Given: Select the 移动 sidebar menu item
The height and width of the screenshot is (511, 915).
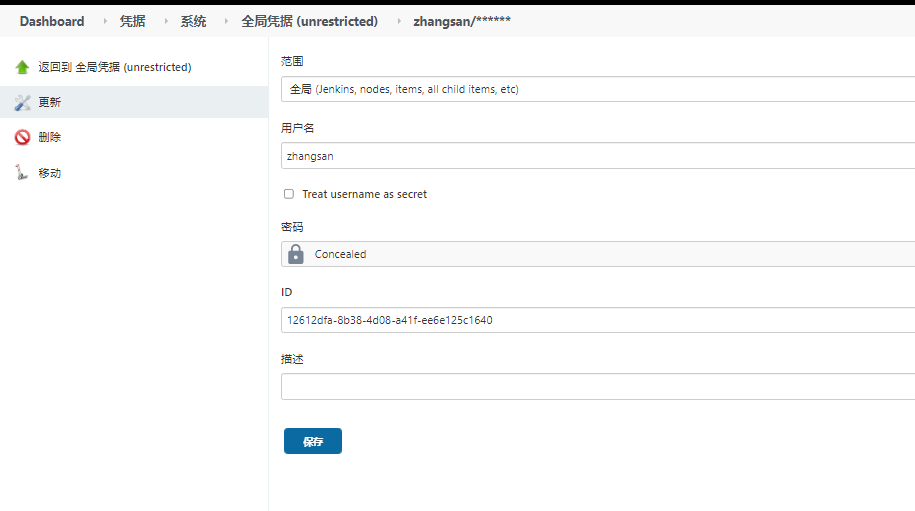Looking at the screenshot, I should [50, 172].
